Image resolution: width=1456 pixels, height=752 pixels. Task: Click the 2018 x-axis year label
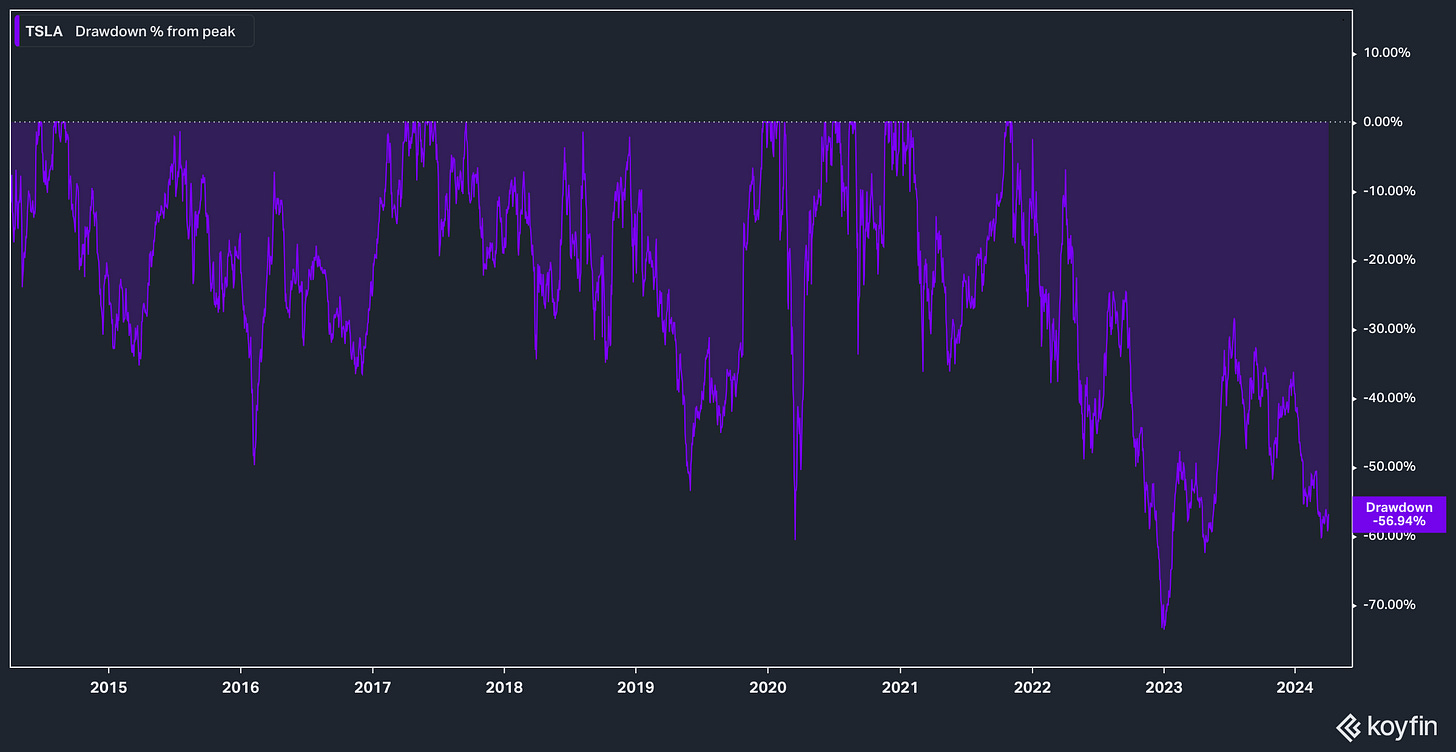tap(504, 687)
